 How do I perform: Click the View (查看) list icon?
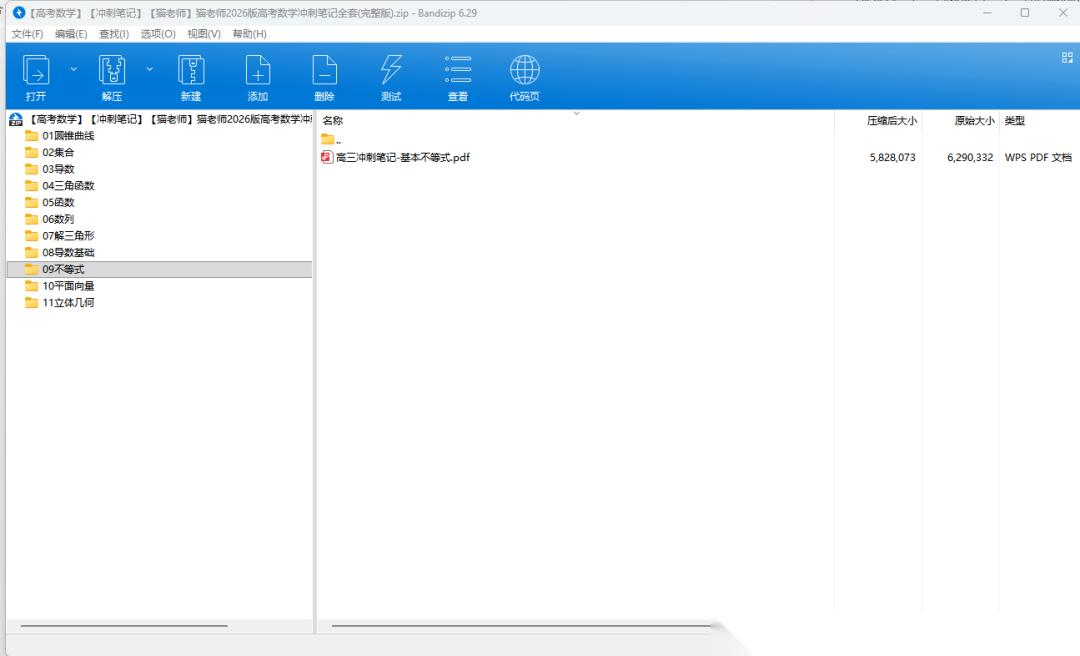[458, 71]
